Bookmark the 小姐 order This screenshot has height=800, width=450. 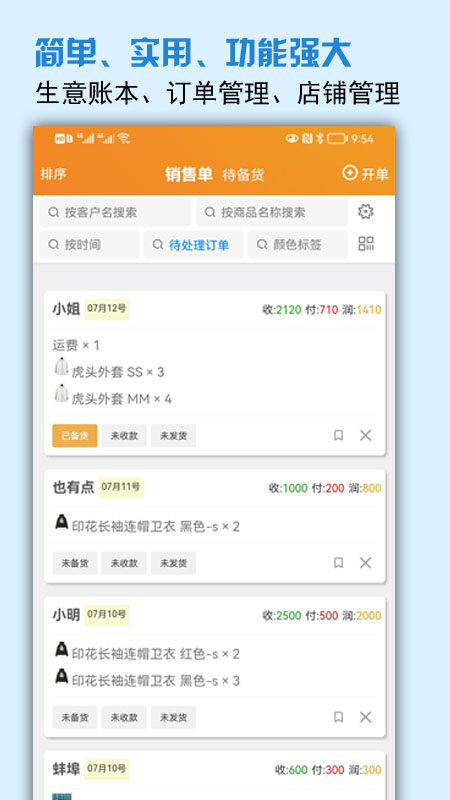click(338, 435)
